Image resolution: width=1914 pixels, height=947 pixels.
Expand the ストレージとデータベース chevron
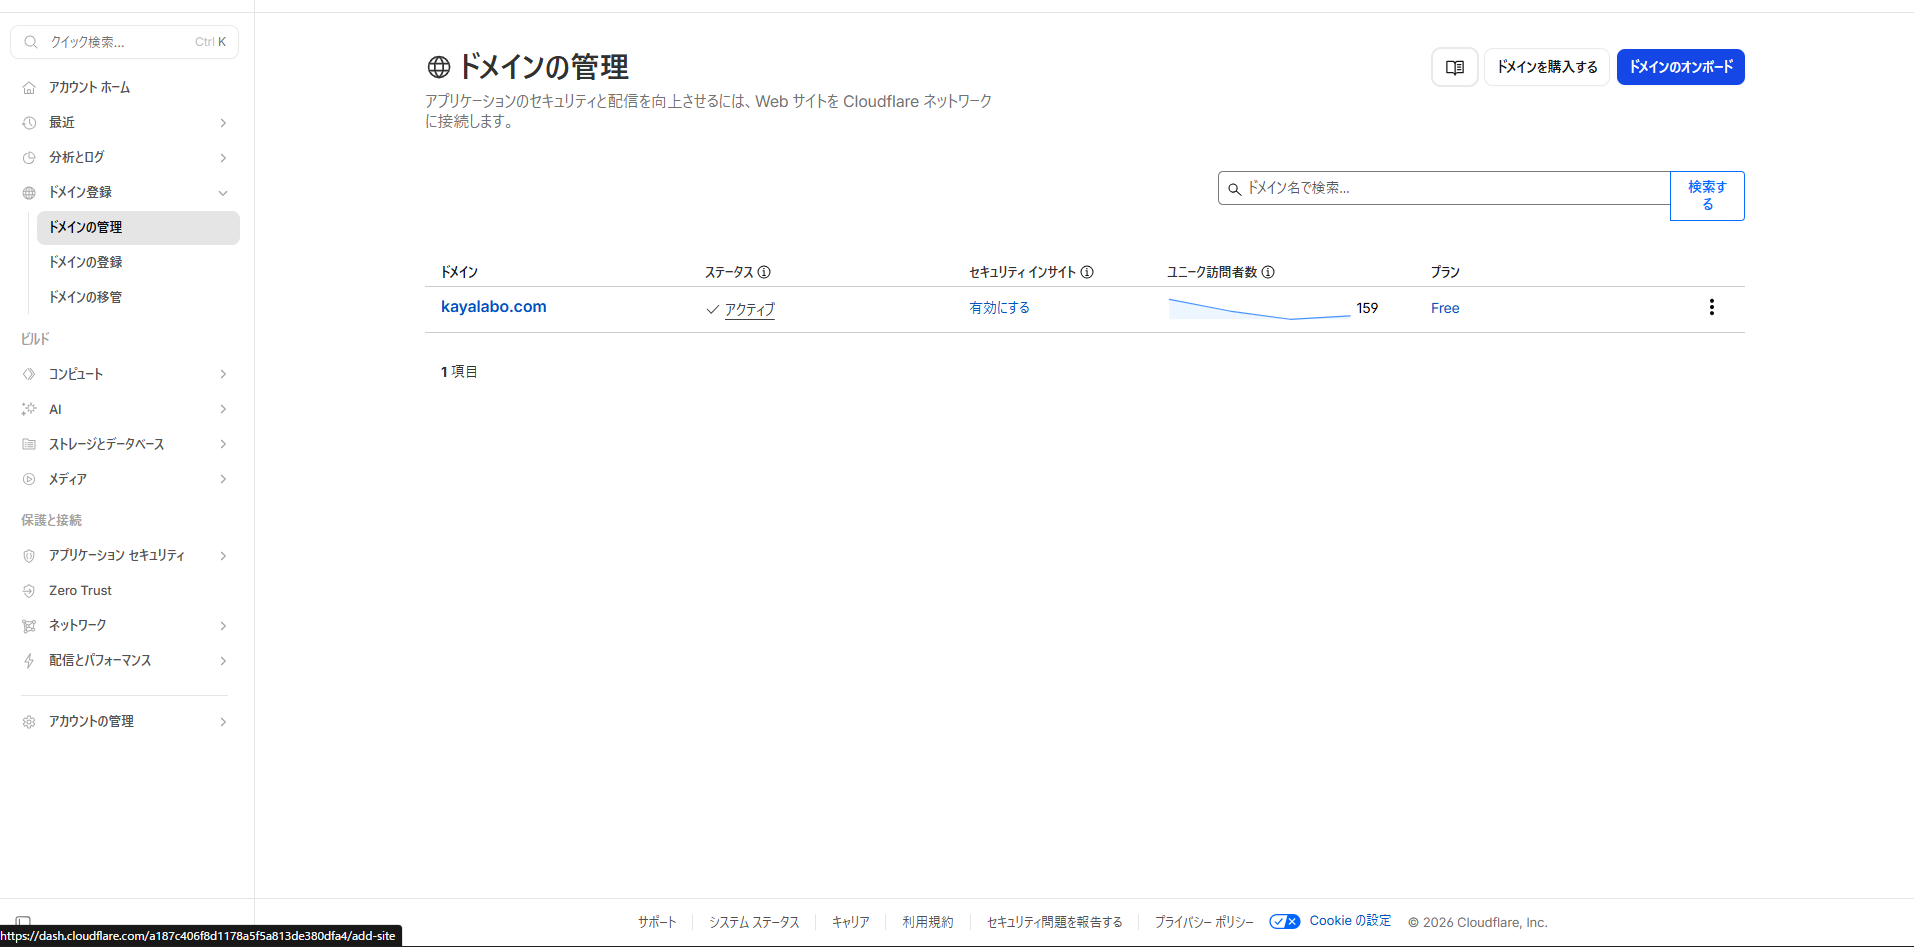223,444
